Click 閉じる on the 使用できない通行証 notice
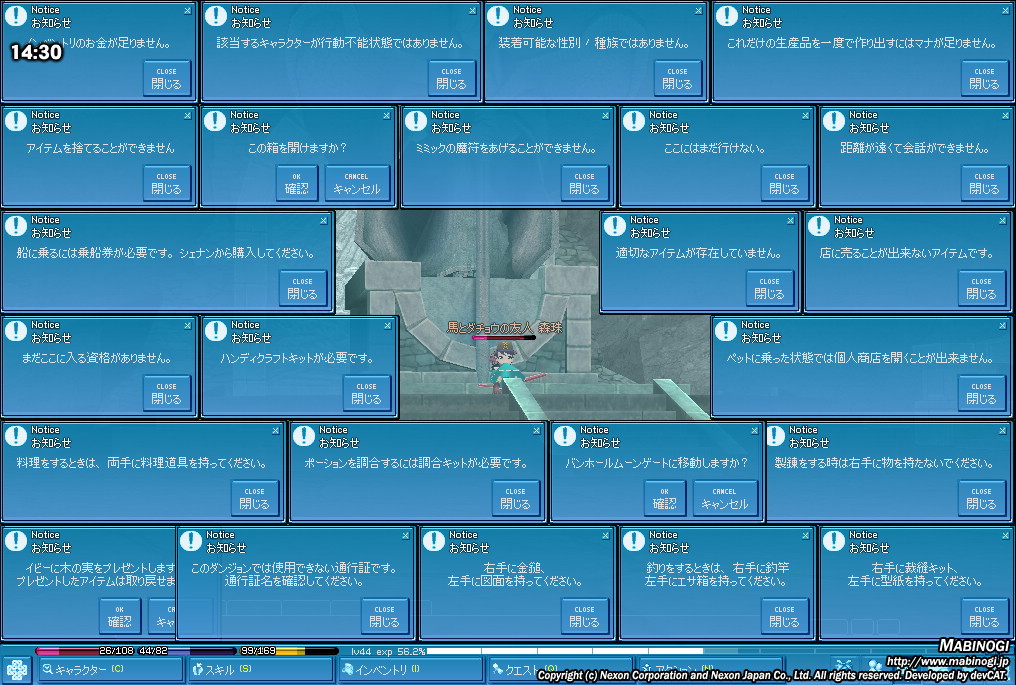The width and height of the screenshot is (1016, 685). [384, 616]
